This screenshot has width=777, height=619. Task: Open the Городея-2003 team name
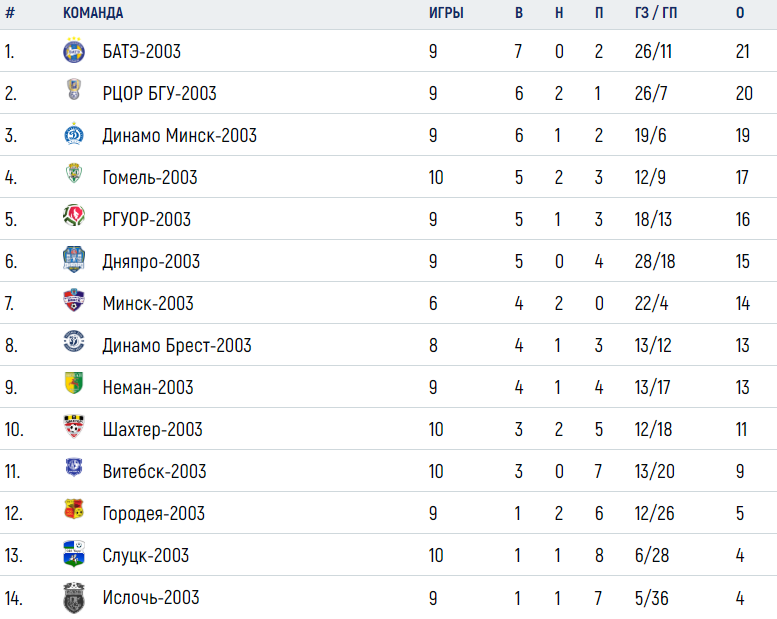pyautogui.click(x=154, y=513)
